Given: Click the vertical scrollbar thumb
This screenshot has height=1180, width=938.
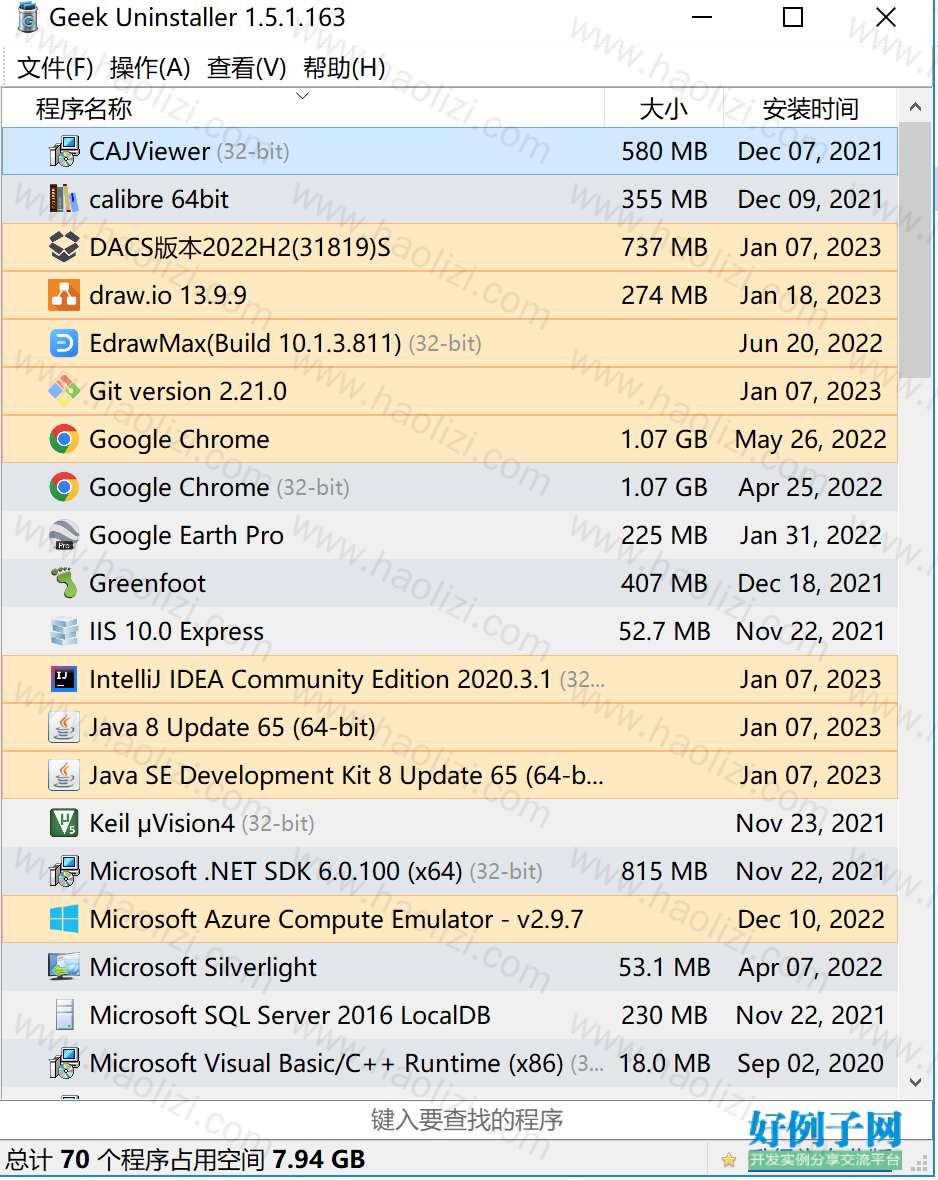Looking at the screenshot, I should (915, 251).
